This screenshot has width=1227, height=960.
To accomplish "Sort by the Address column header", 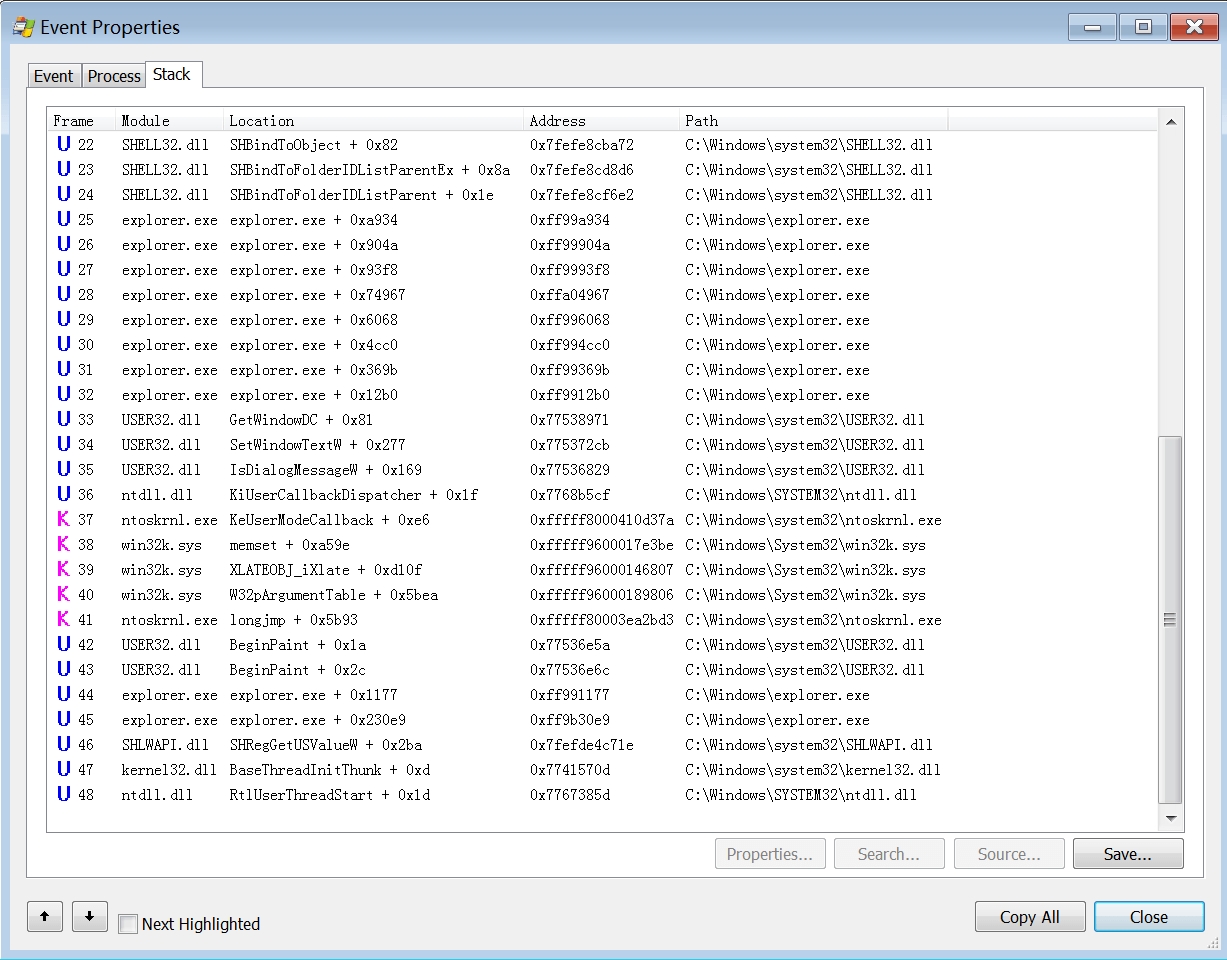I will [x=600, y=121].
